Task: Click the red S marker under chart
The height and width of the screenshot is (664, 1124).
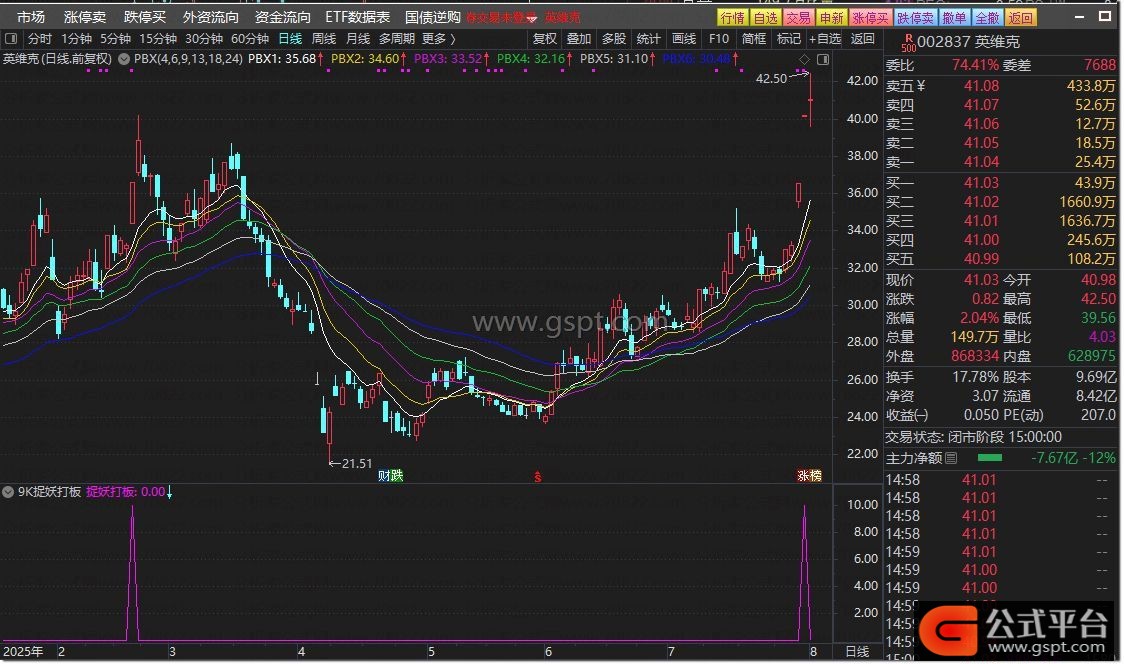Action: click(x=538, y=476)
